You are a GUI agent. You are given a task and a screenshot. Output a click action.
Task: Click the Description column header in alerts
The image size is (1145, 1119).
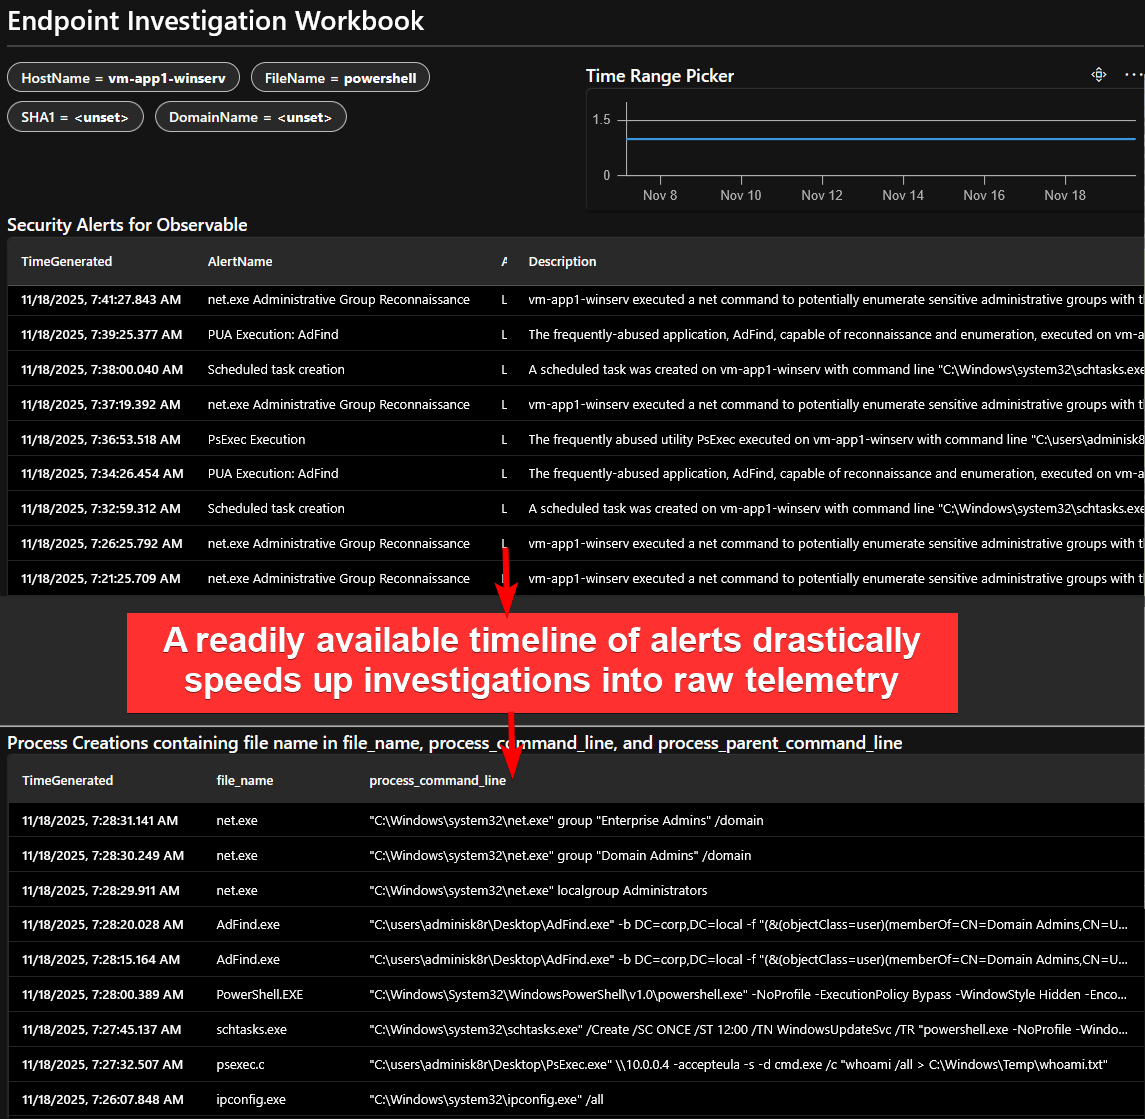(x=562, y=262)
